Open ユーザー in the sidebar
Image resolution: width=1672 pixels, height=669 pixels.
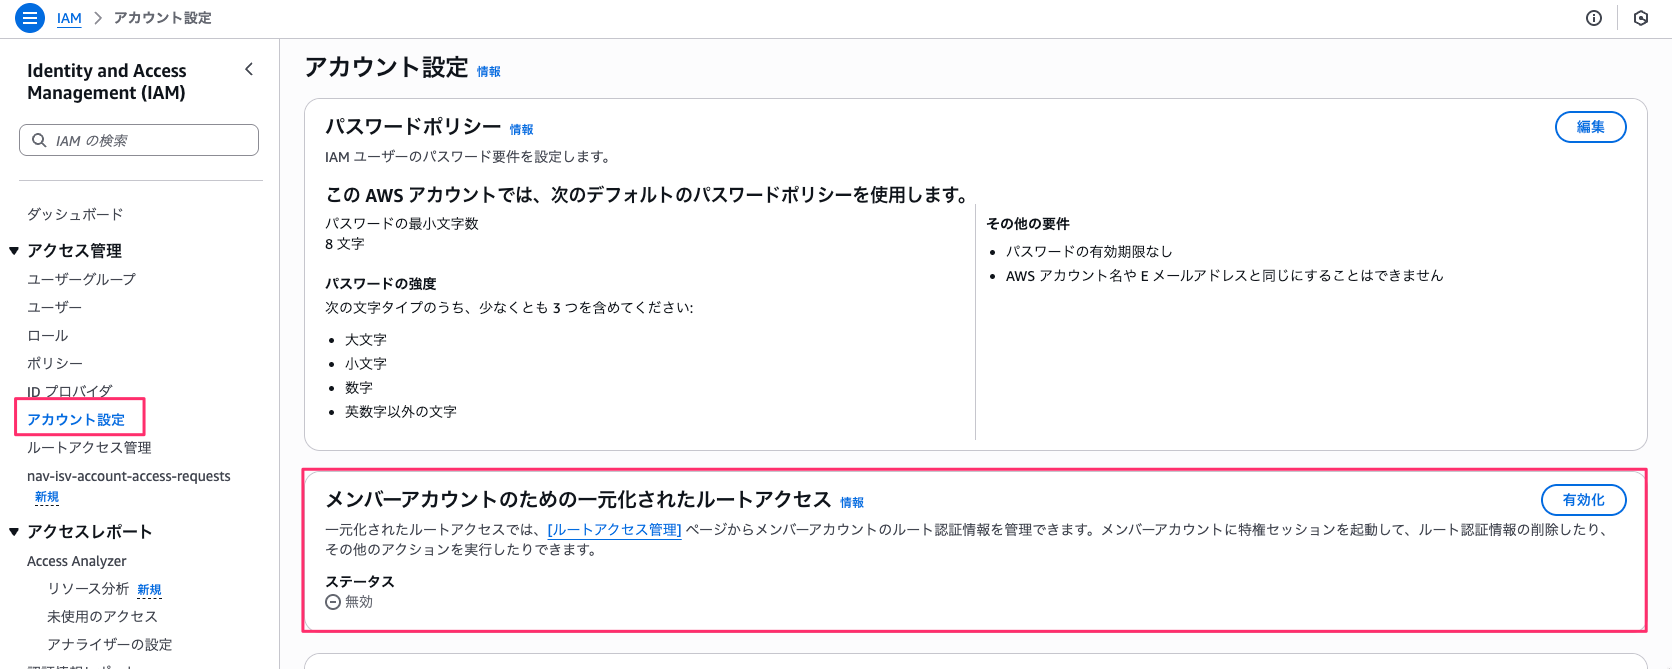pyautogui.click(x=54, y=307)
